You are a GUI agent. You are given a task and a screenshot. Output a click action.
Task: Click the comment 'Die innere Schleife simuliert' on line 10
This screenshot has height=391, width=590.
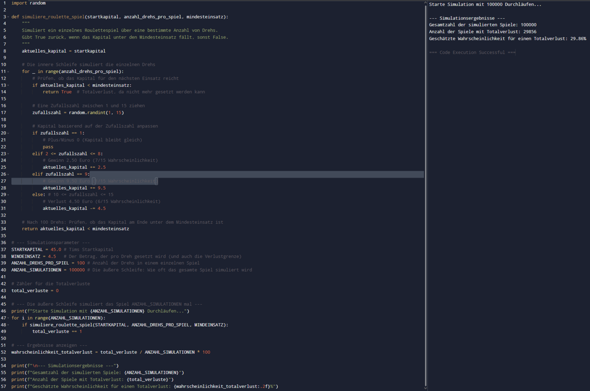pyautogui.click(x=88, y=65)
